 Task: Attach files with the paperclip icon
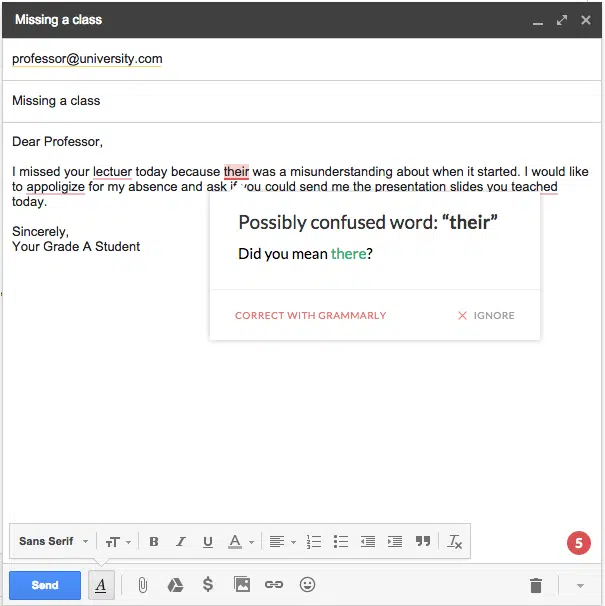pyautogui.click(x=143, y=585)
